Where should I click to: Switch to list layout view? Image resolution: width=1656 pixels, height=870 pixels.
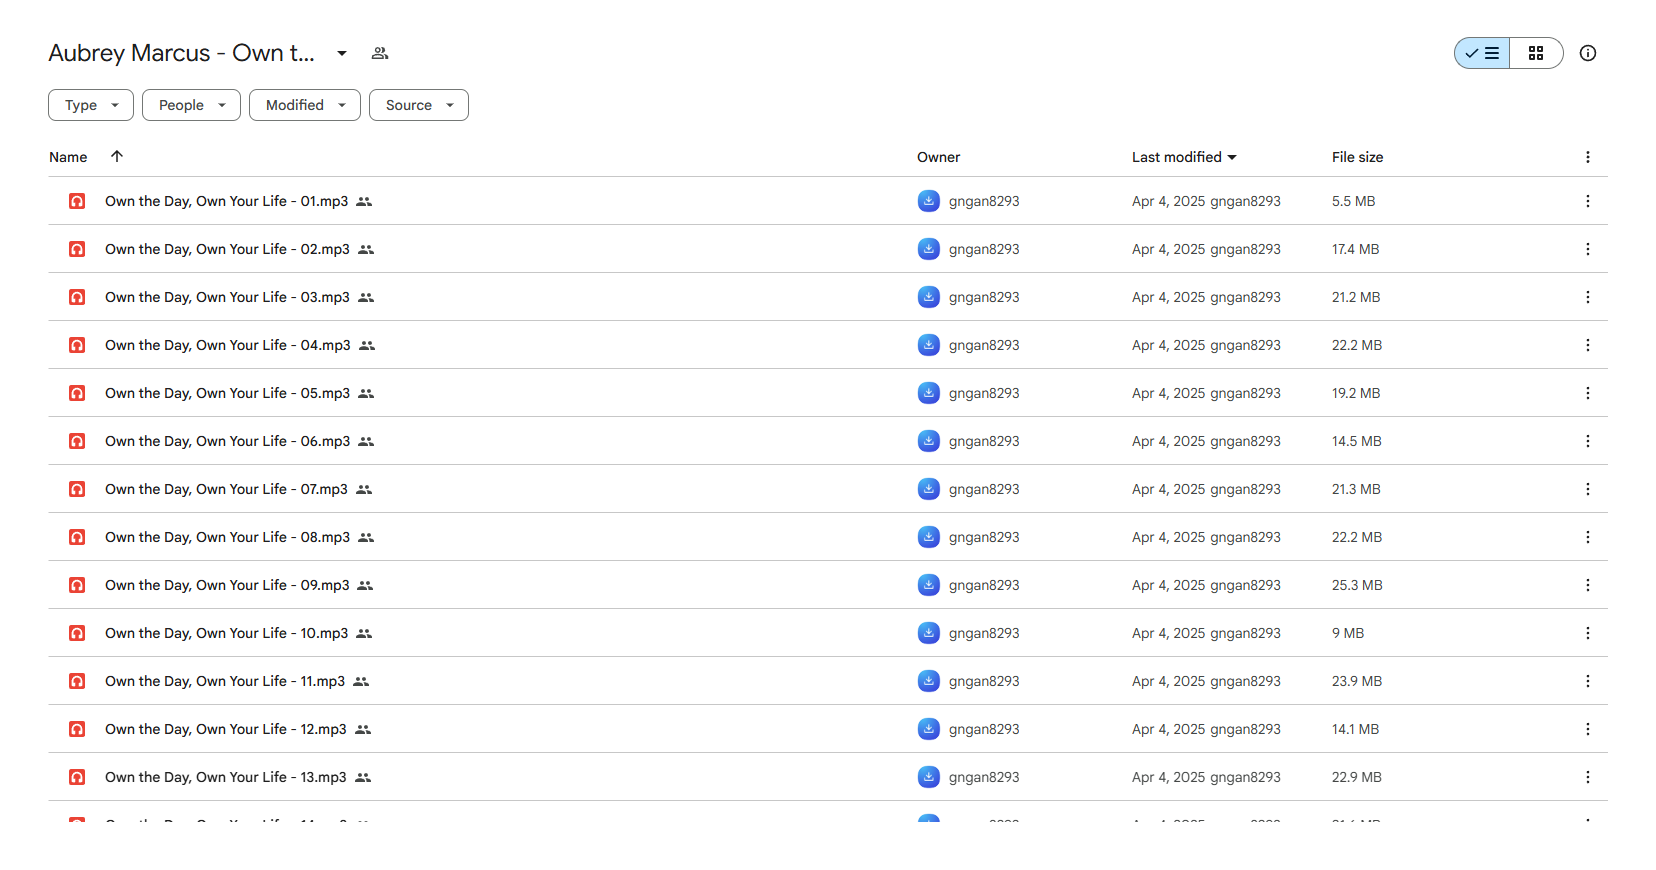(x=1482, y=53)
